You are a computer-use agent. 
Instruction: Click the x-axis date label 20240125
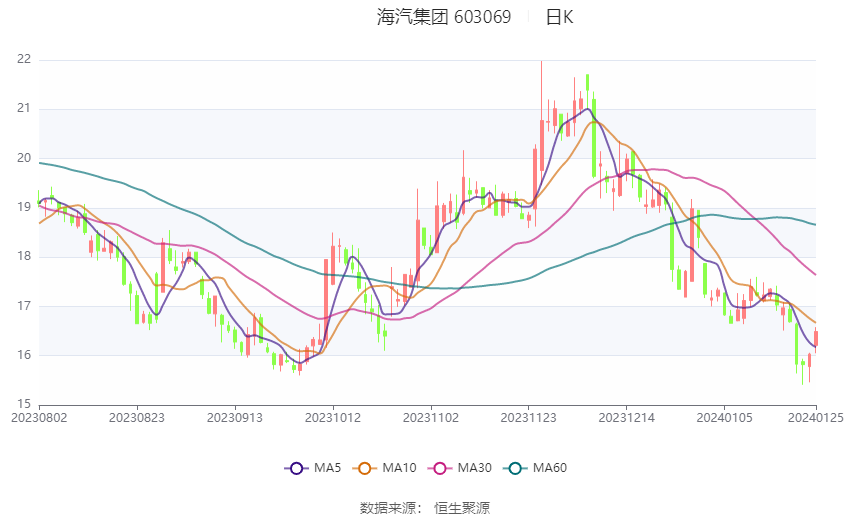pyautogui.click(x=815, y=418)
